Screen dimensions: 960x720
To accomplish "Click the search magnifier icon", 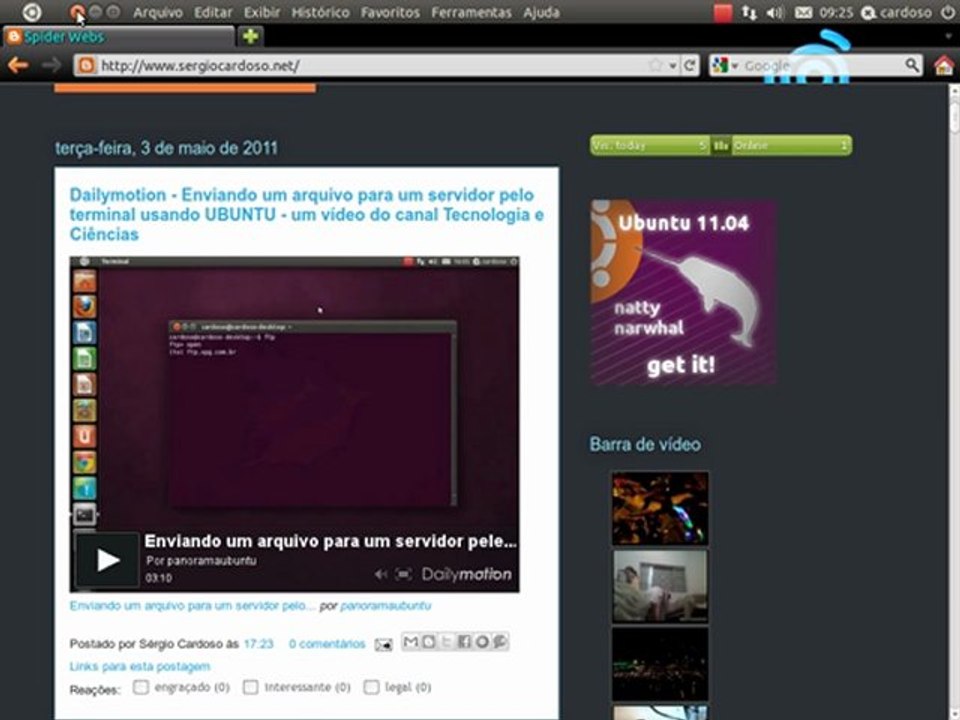I will pyautogui.click(x=912, y=65).
